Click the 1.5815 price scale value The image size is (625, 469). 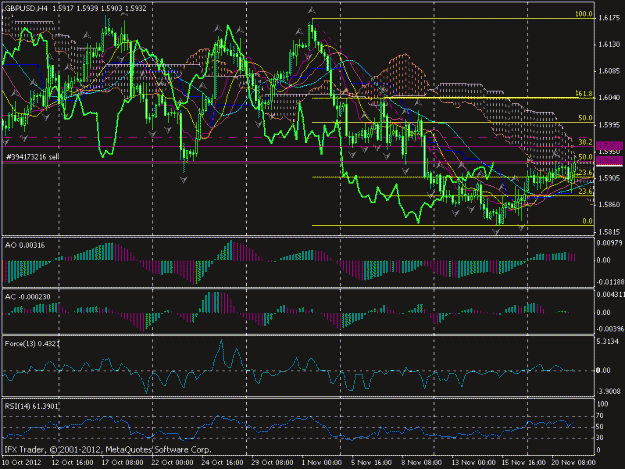pos(609,232)
